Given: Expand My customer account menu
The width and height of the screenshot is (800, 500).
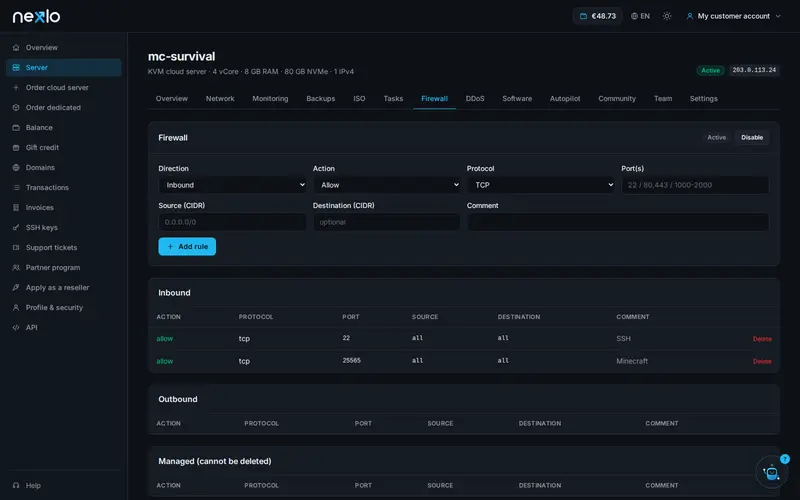Looking at the screenshot, I should [x=733, y=16].
